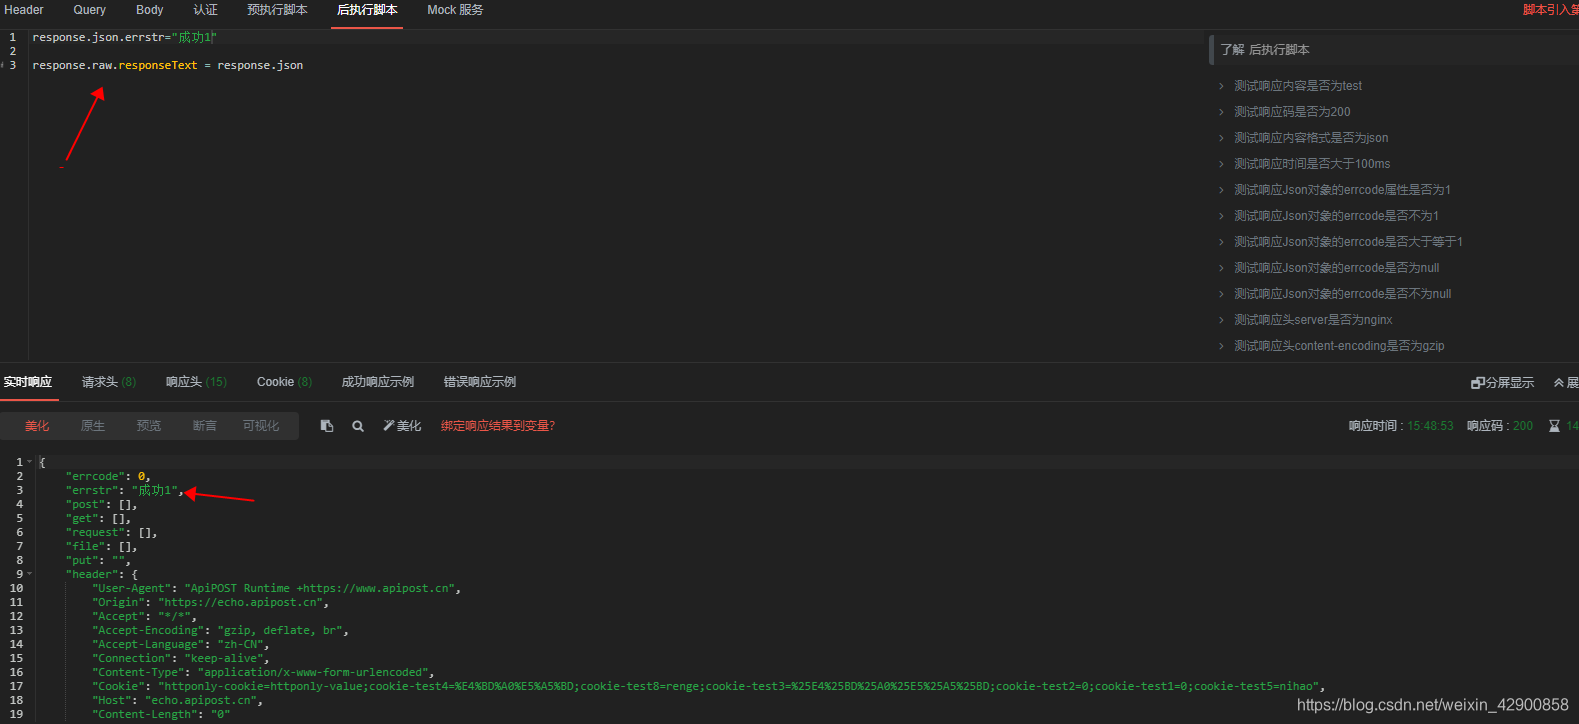Click the 绑定响应结果到变量? link
The image size is (1579, 724).
click(498, 426)
